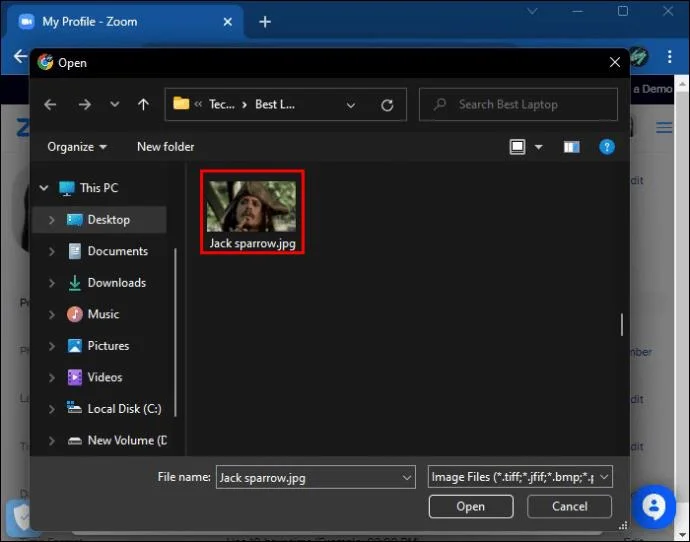Image resolution: width=690 pixels, height=542 pixels.
Task: Open recent locations dropdown arrow
Action: tap(114, 105)
